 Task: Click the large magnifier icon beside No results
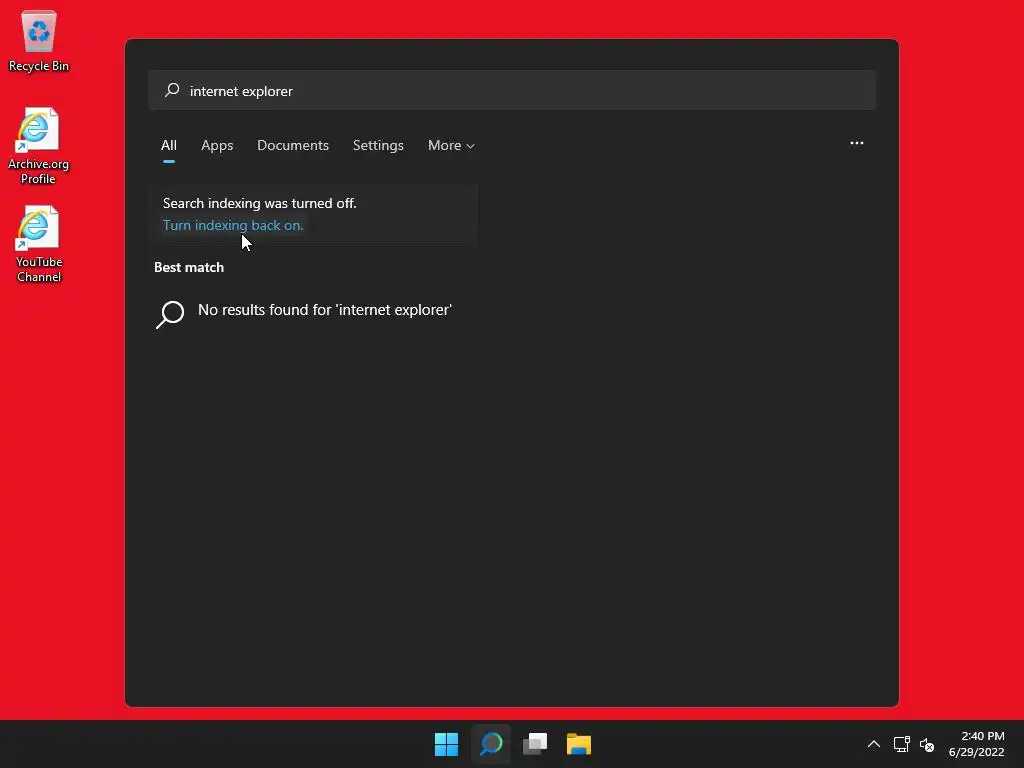pos(170,313)
